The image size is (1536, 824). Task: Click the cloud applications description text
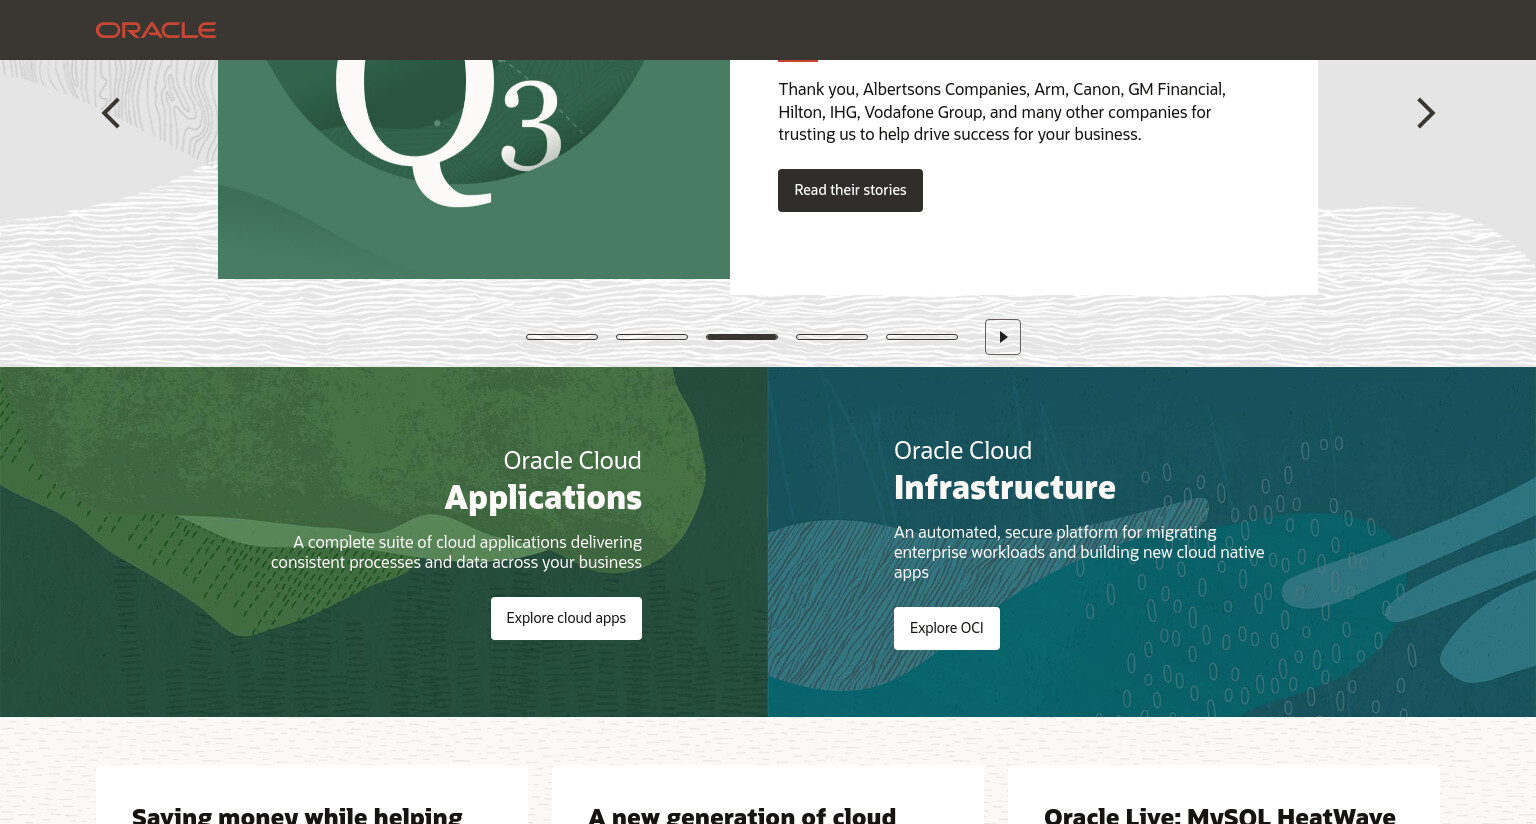coord(456,552)
